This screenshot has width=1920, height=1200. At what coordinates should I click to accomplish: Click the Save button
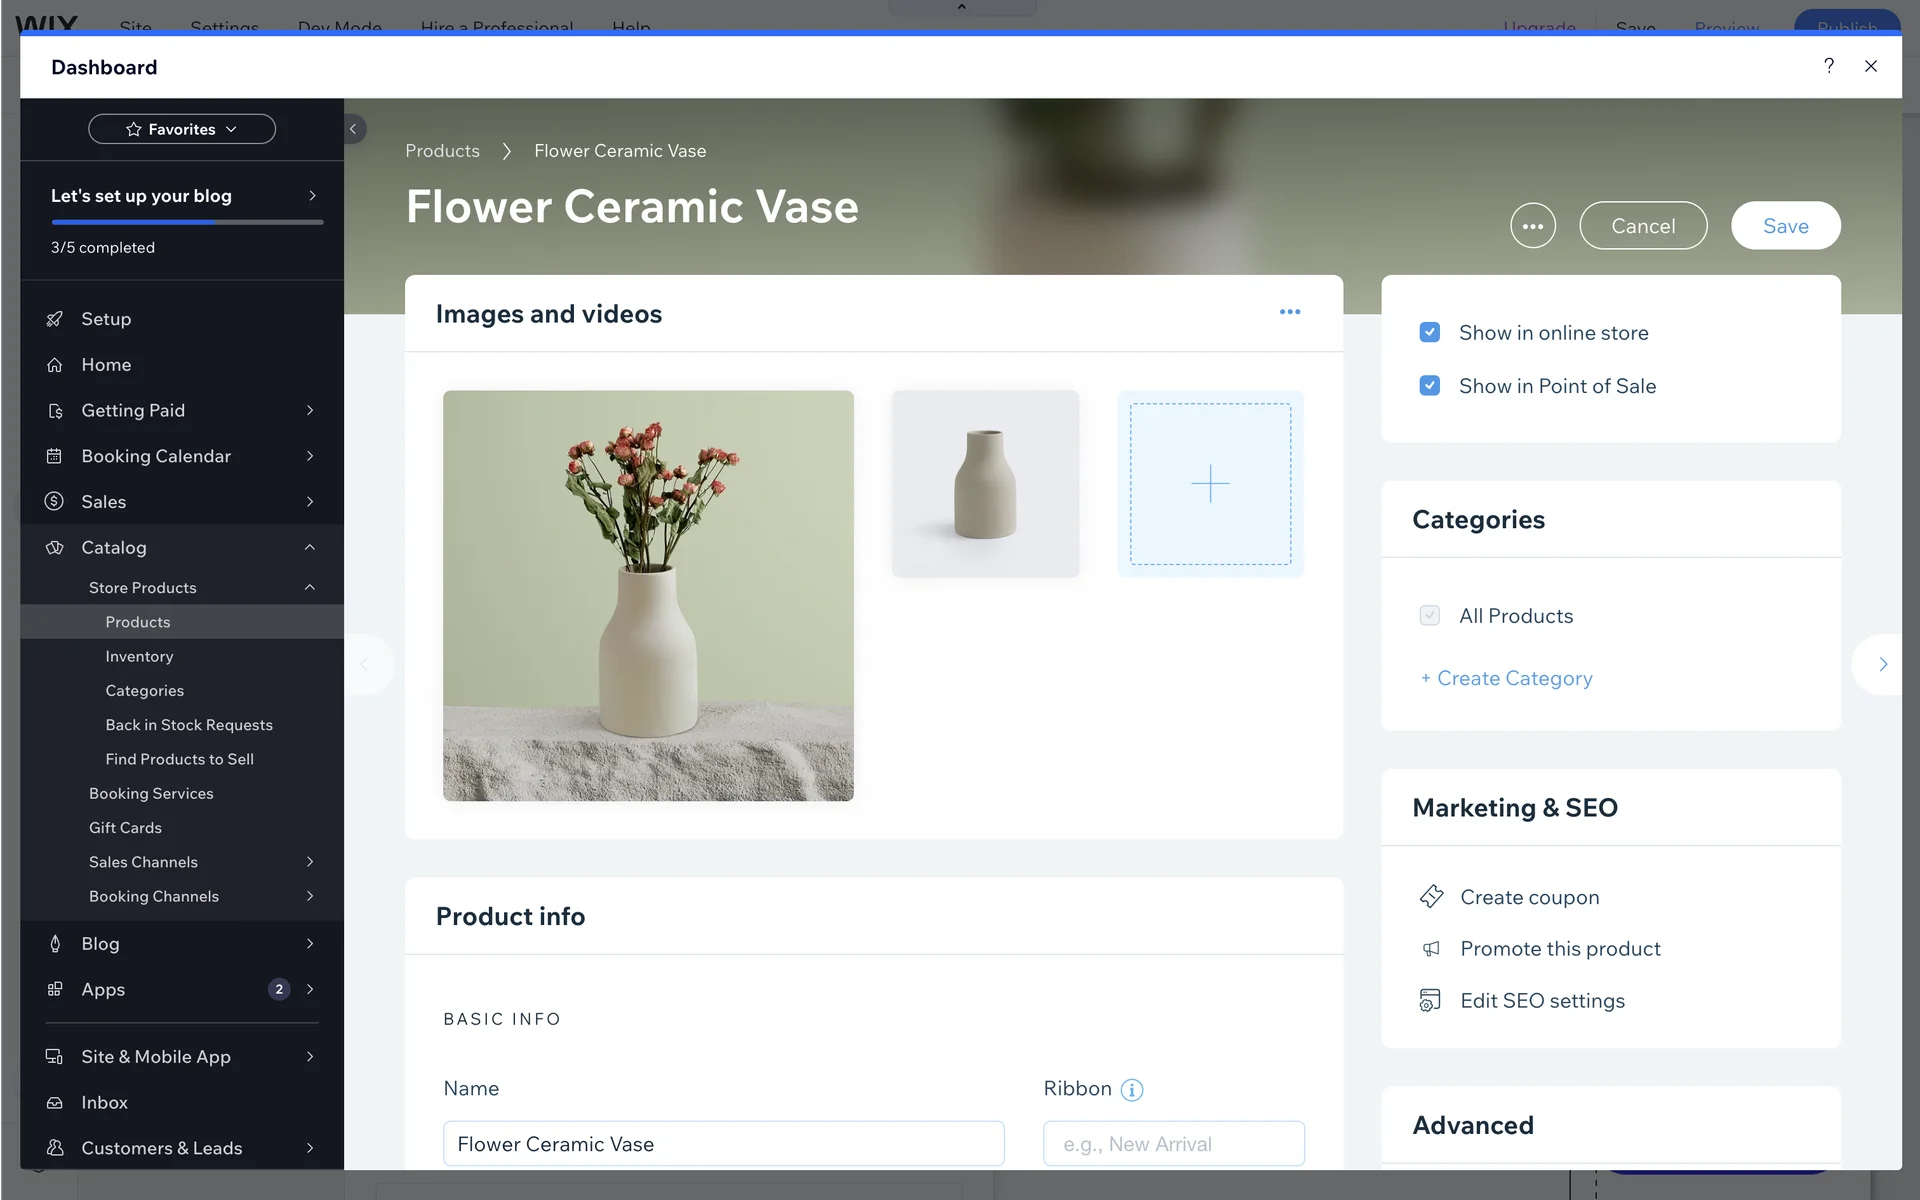(x=1785, y=226)
